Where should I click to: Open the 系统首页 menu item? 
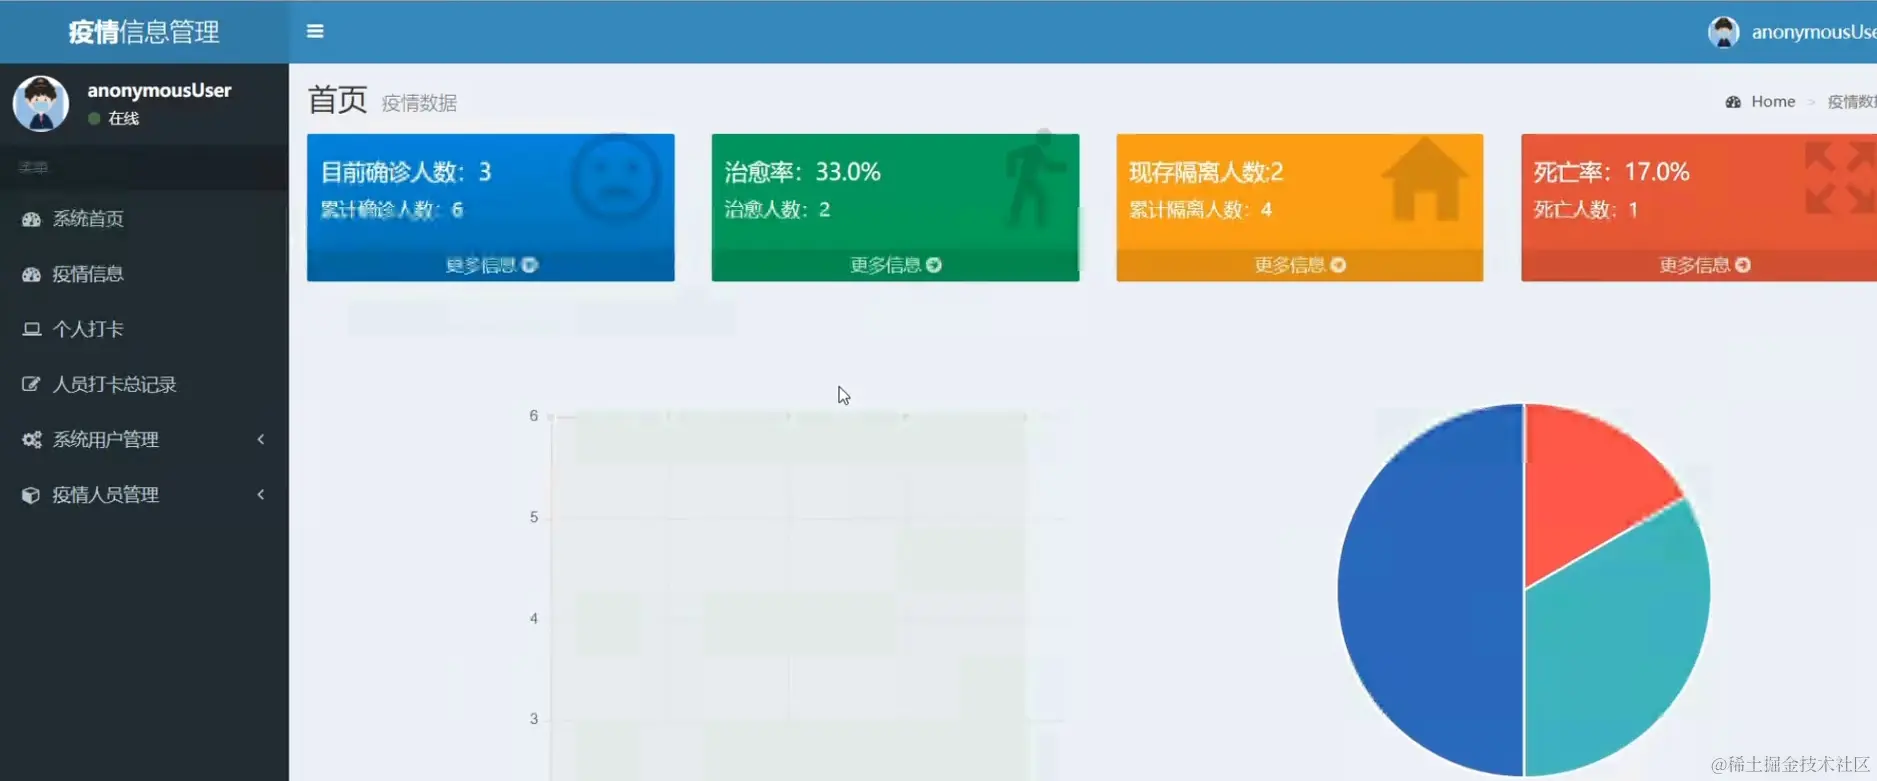[144, 219]
